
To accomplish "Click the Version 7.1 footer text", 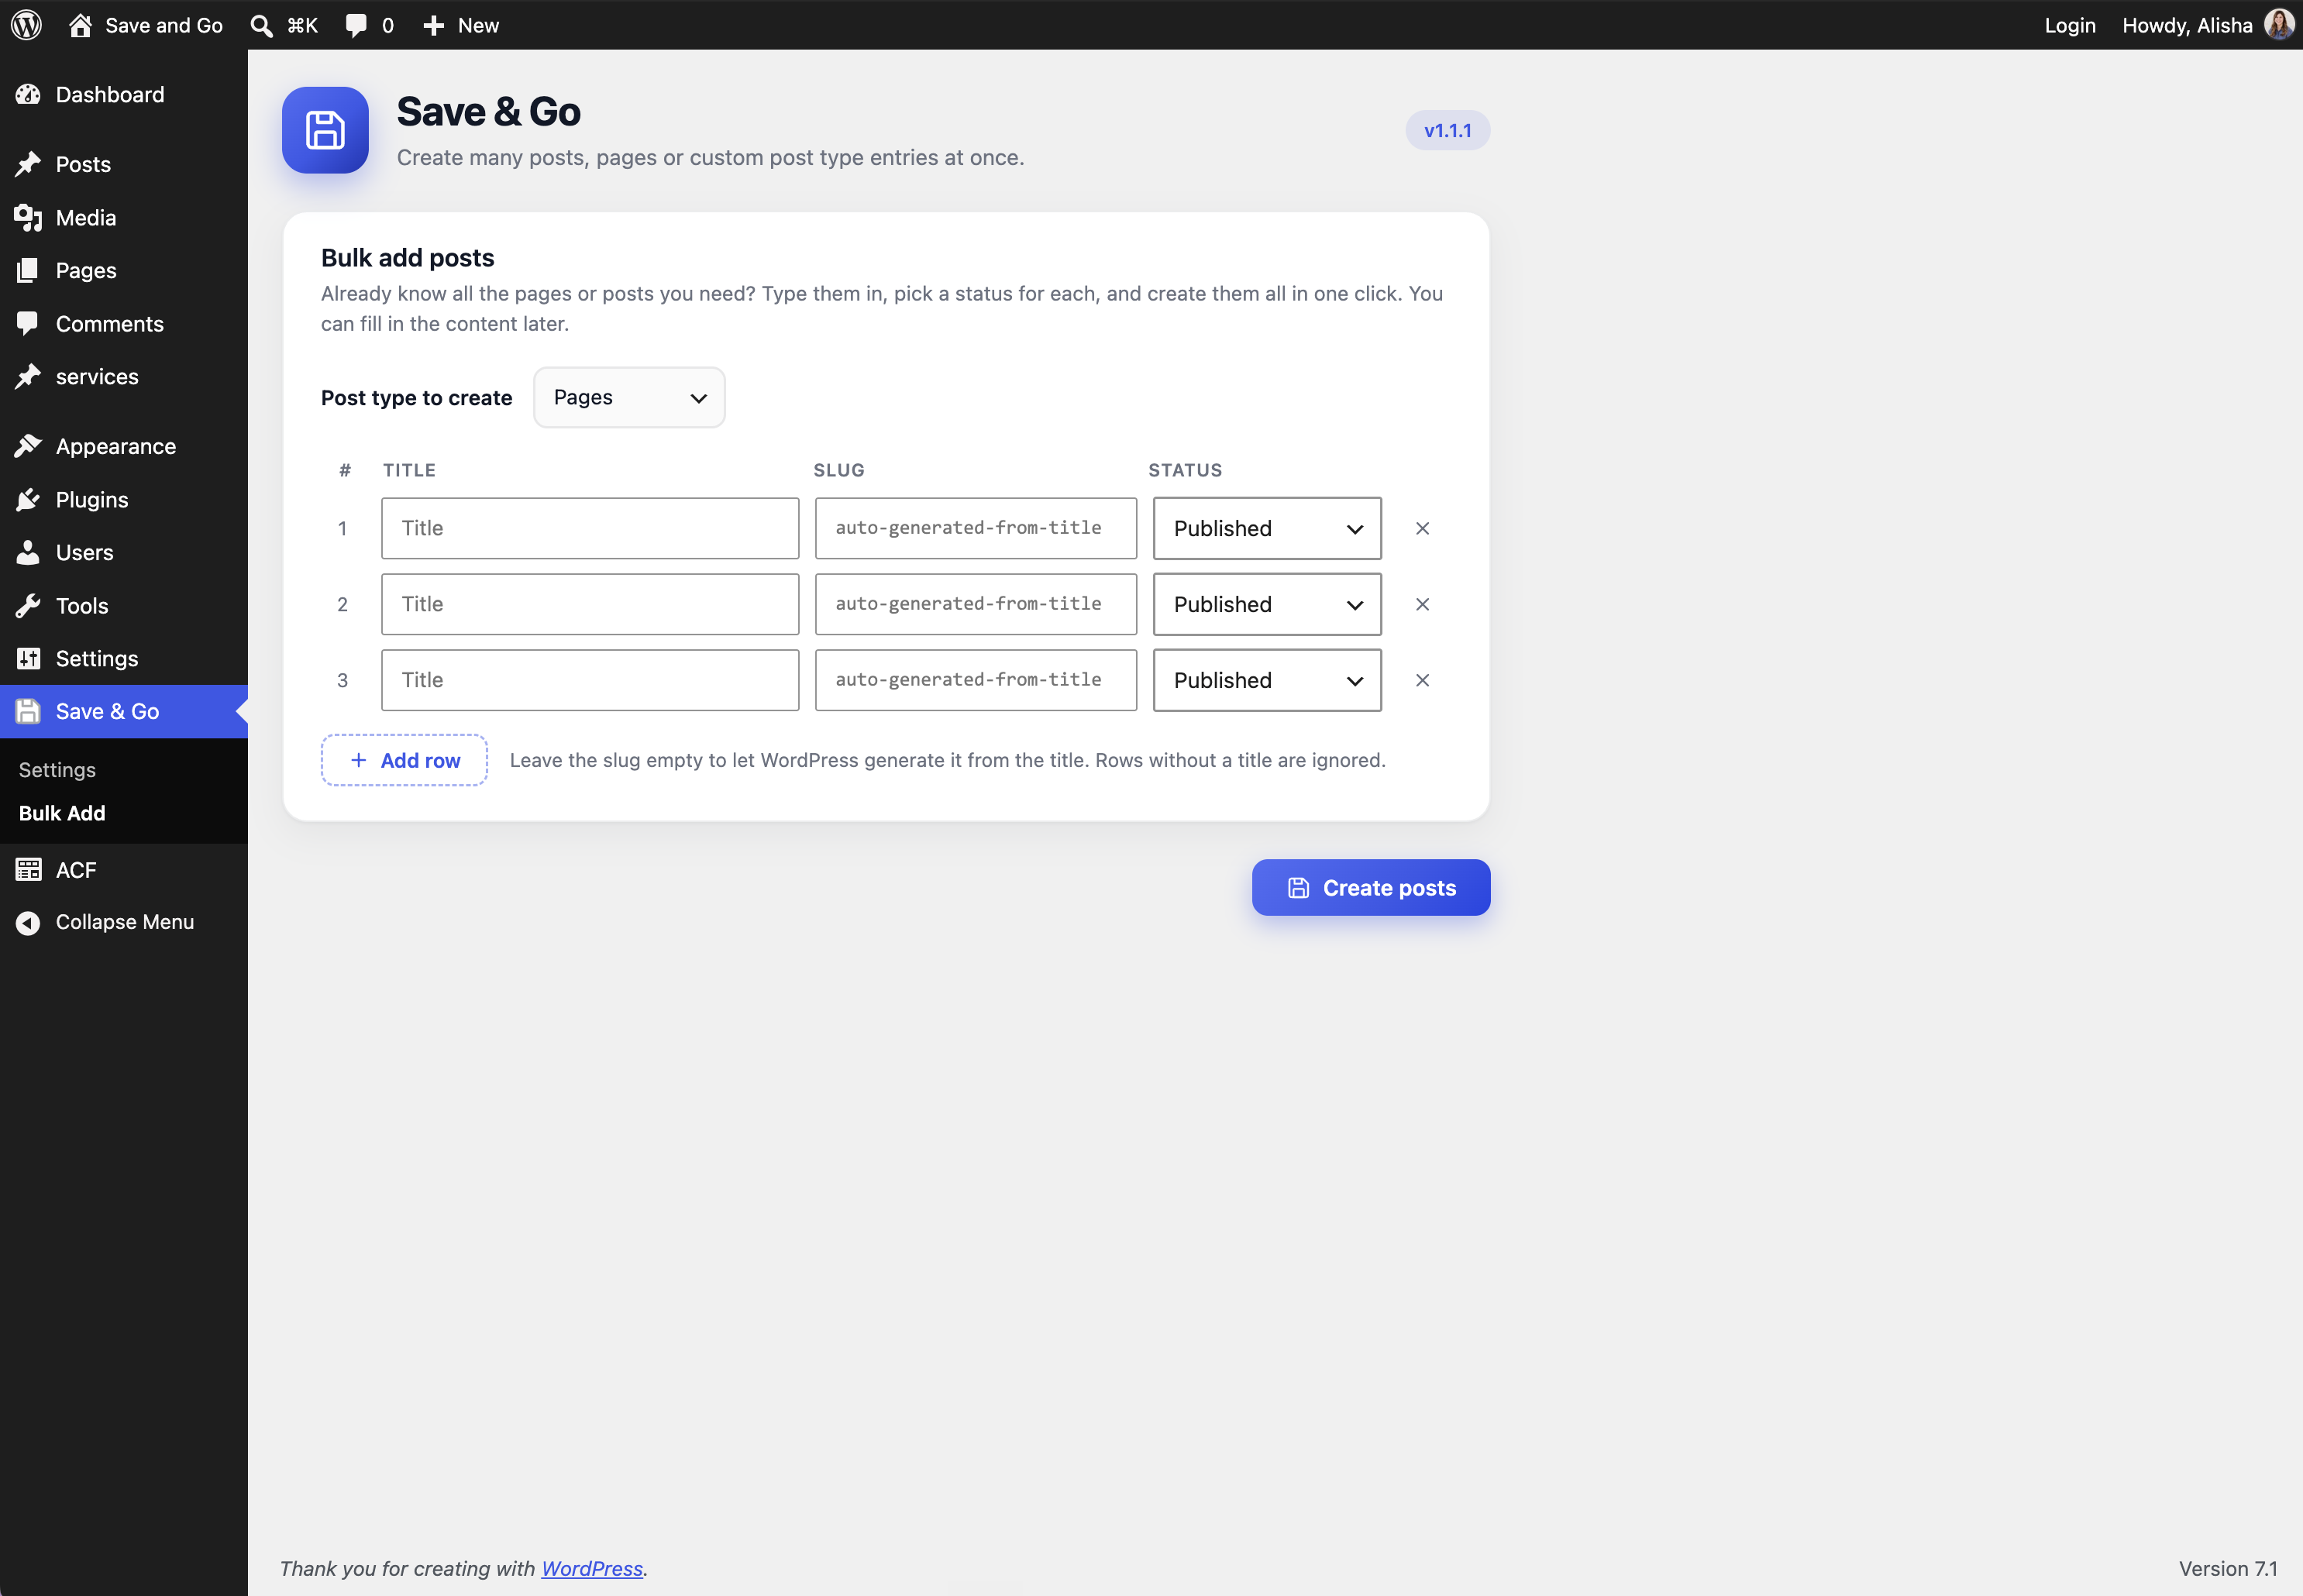I will [2228, 1568].
